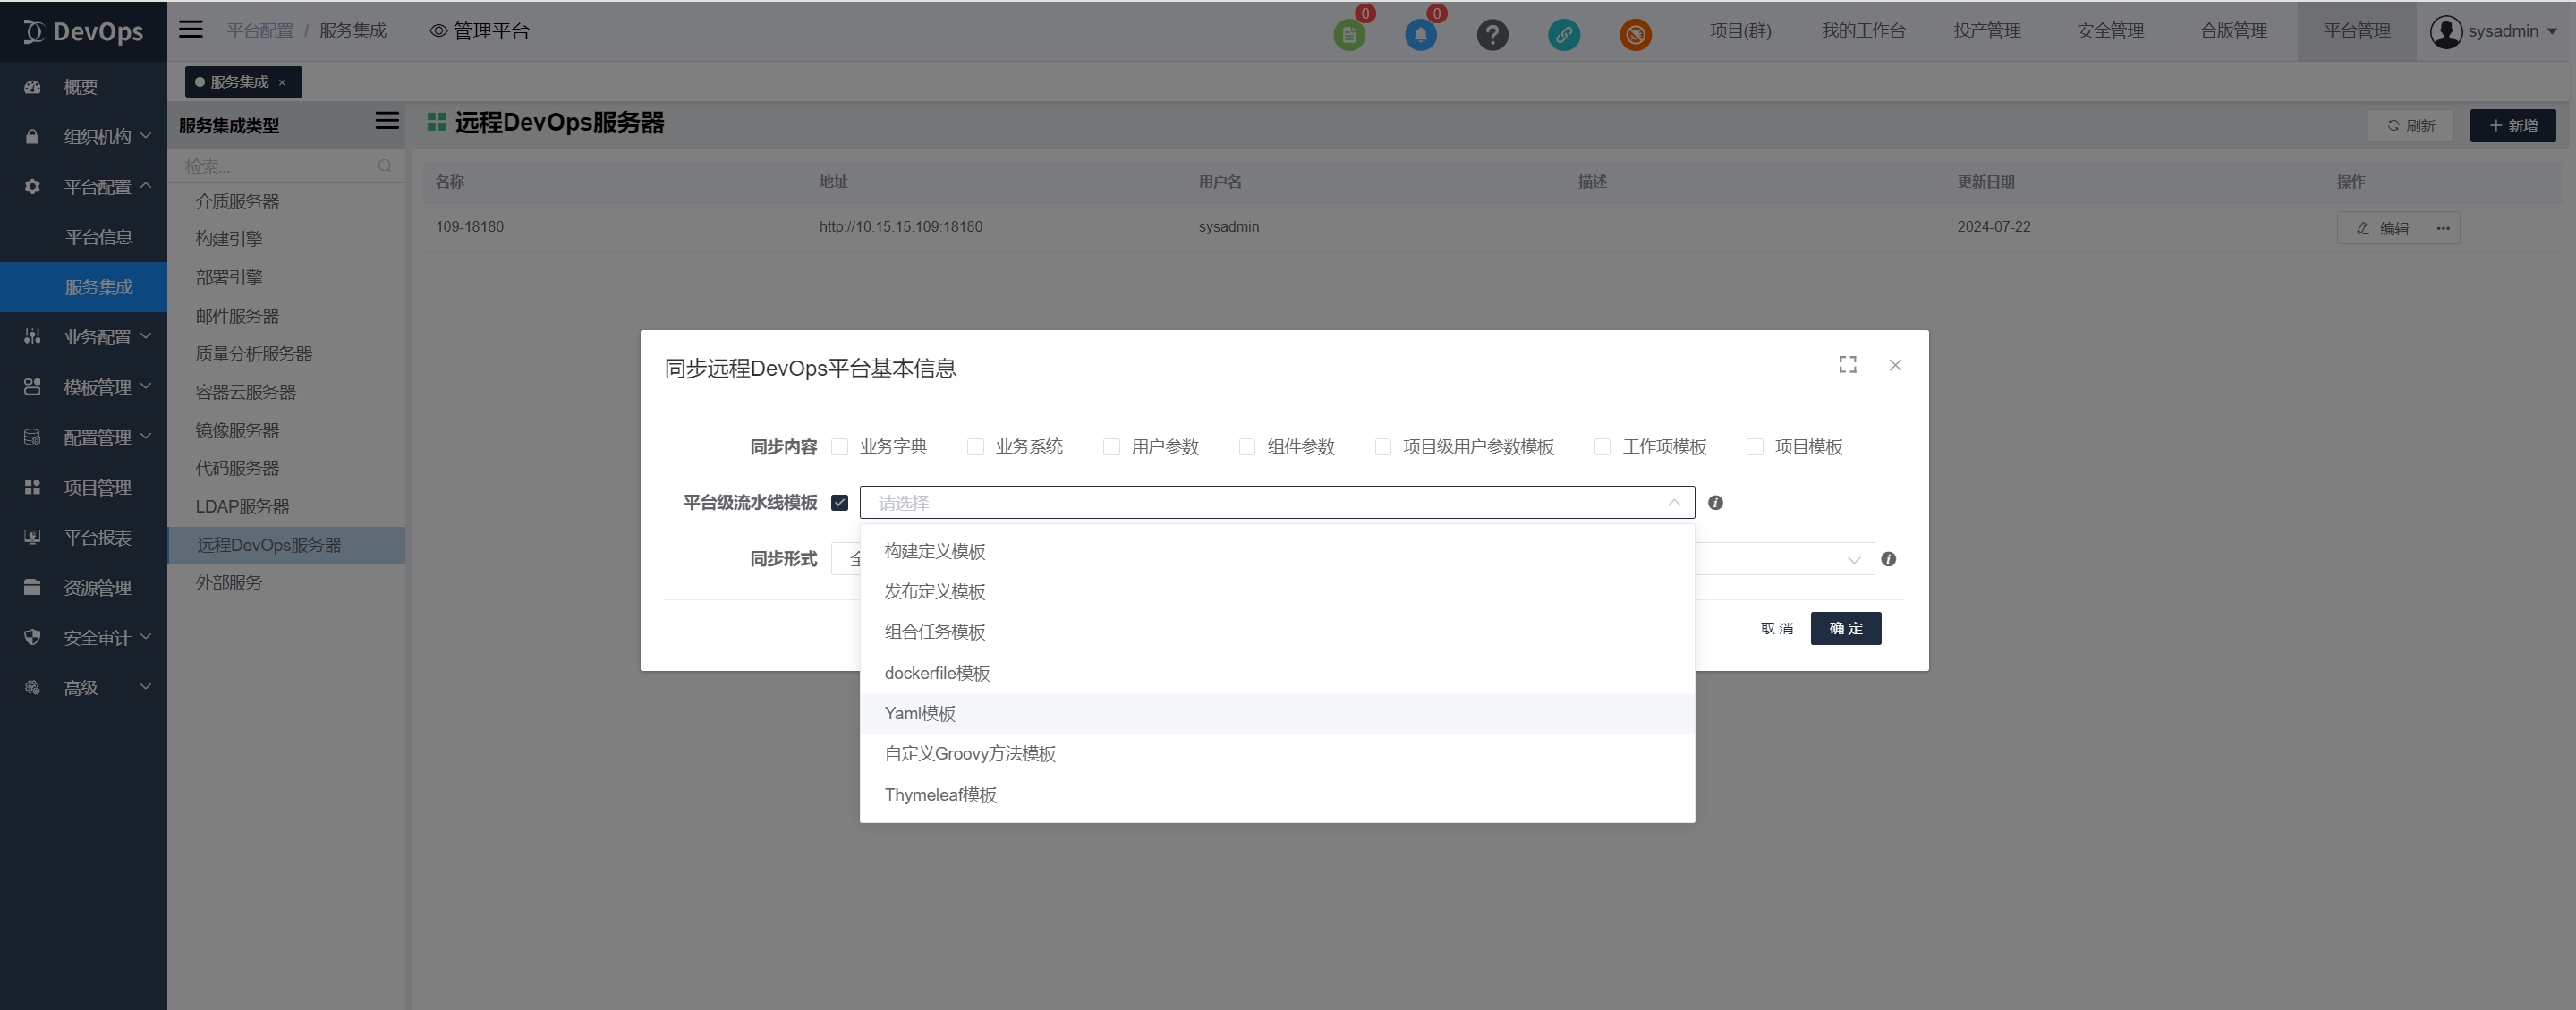This screenshot has width=2576, height=1010.
Task: Click the info icon beside template dropdown
Action: (x=1715, y=503)
